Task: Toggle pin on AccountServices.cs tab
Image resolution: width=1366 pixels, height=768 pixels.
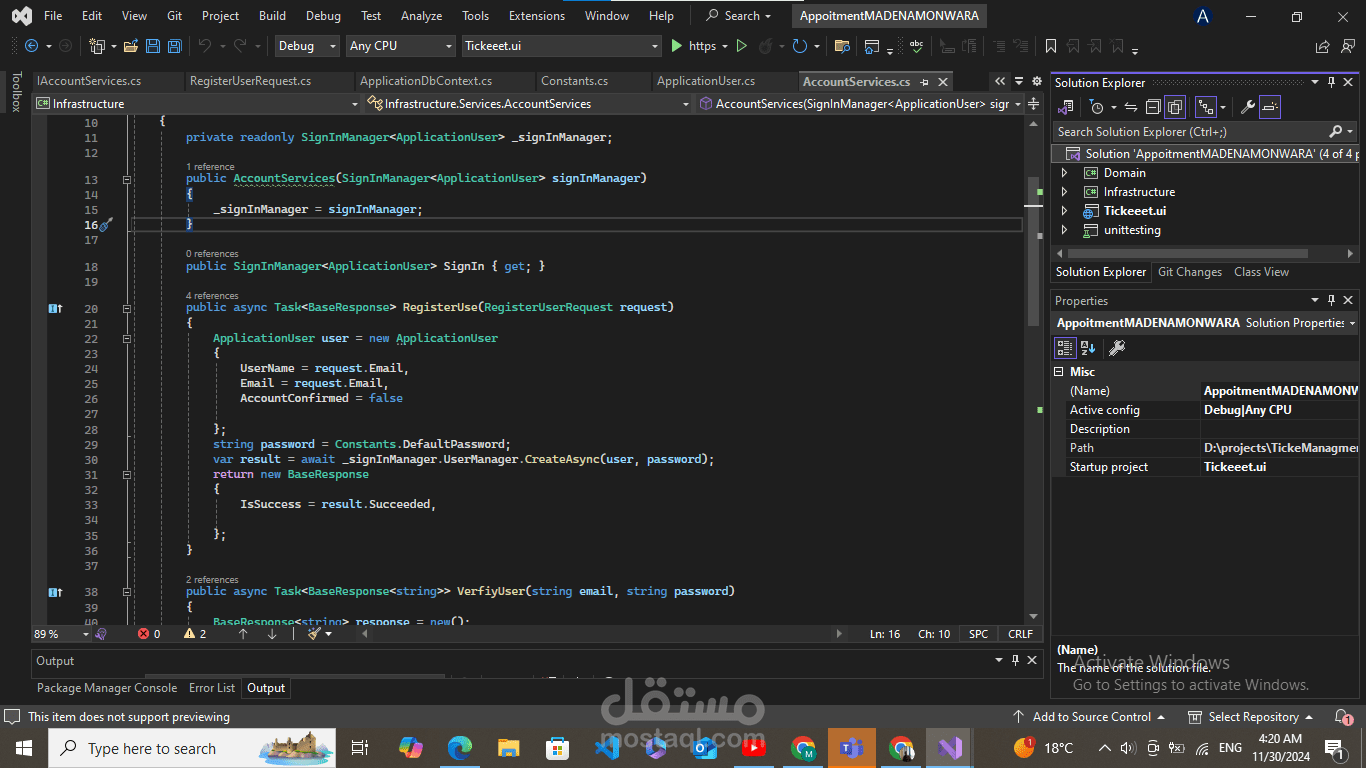Action: pyautogui.click(x=924, y=82)
